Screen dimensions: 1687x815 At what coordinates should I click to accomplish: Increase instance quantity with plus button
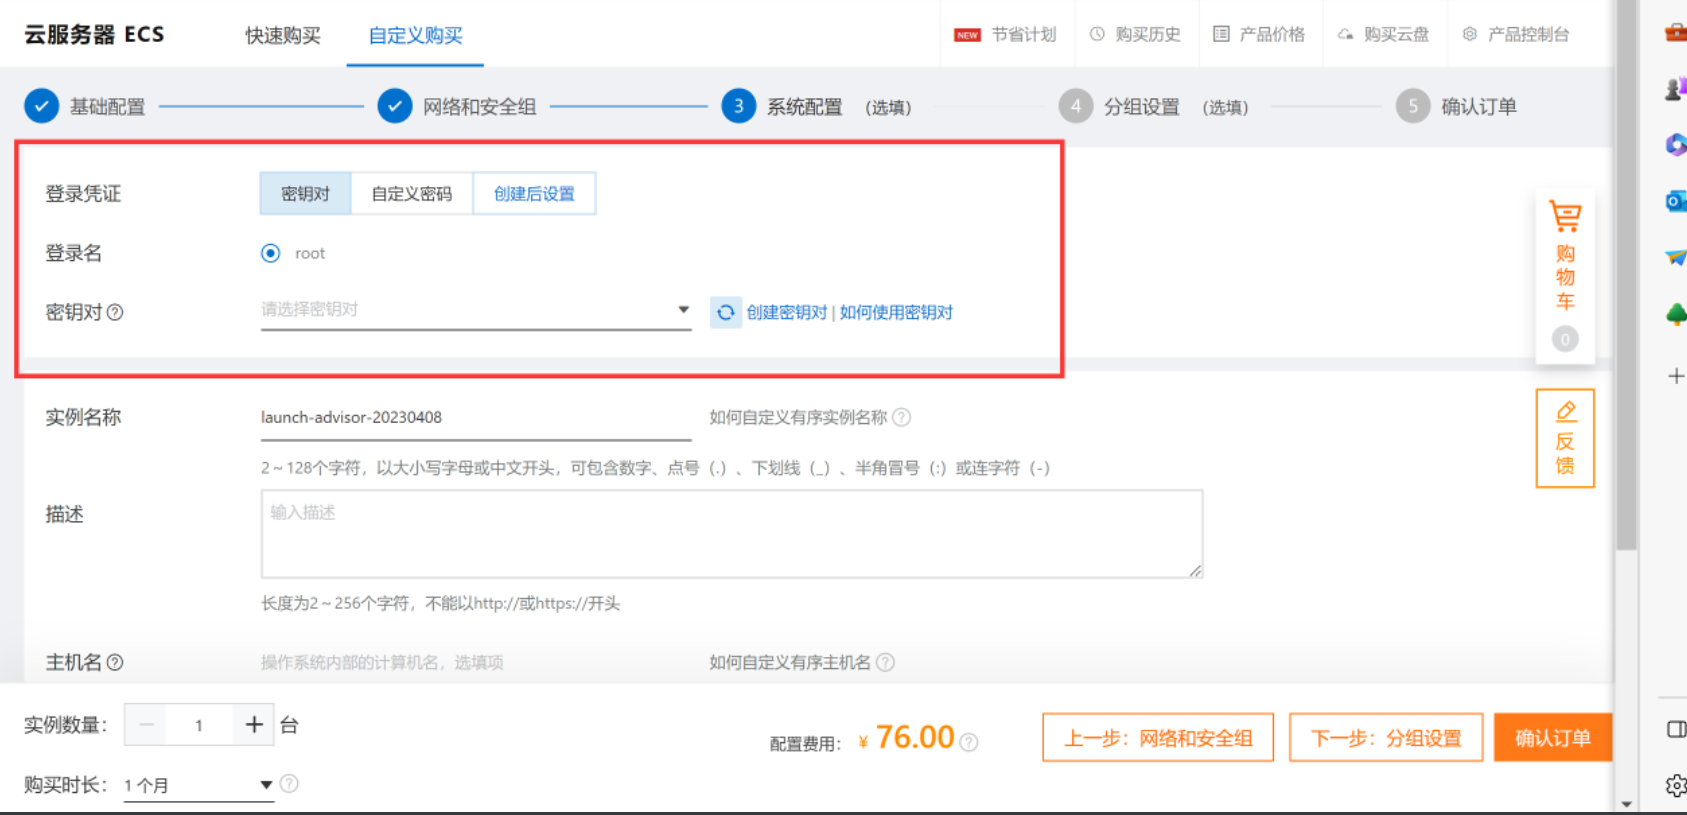click(254, 725)
